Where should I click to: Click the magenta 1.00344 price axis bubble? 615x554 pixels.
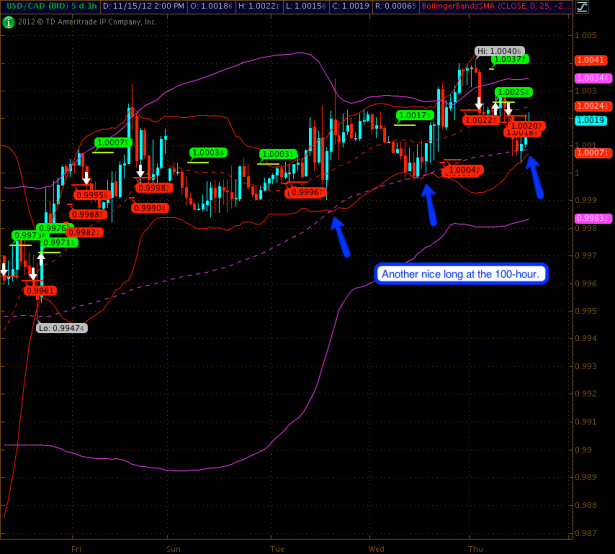tap(593, 78)
